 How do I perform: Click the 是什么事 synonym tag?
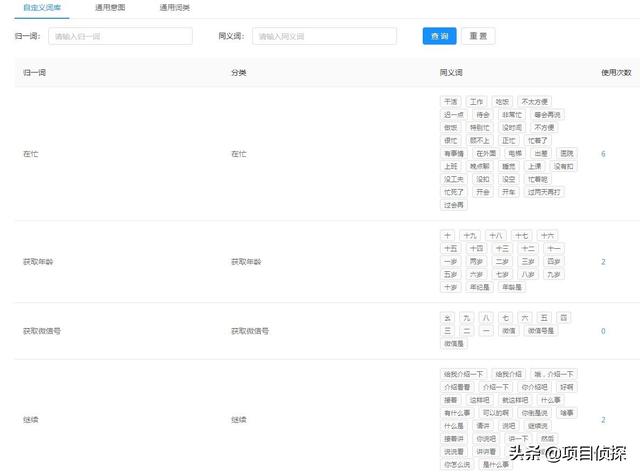click(496, 464)
